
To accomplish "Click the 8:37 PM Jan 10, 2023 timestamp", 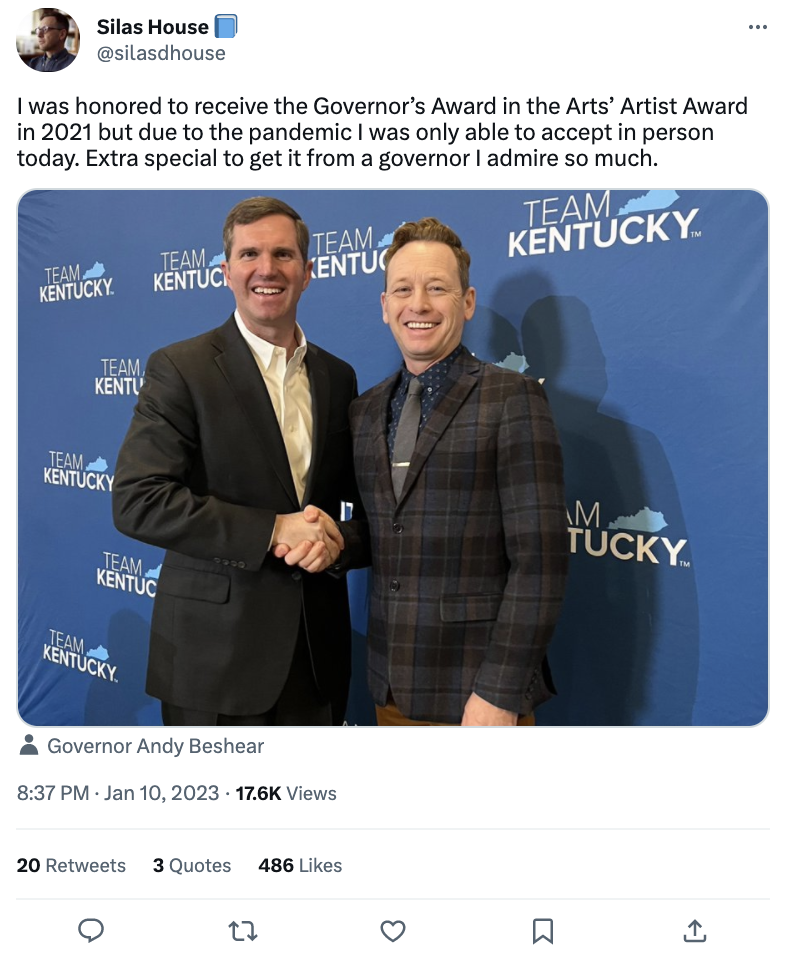I will (x=118, y=793).
